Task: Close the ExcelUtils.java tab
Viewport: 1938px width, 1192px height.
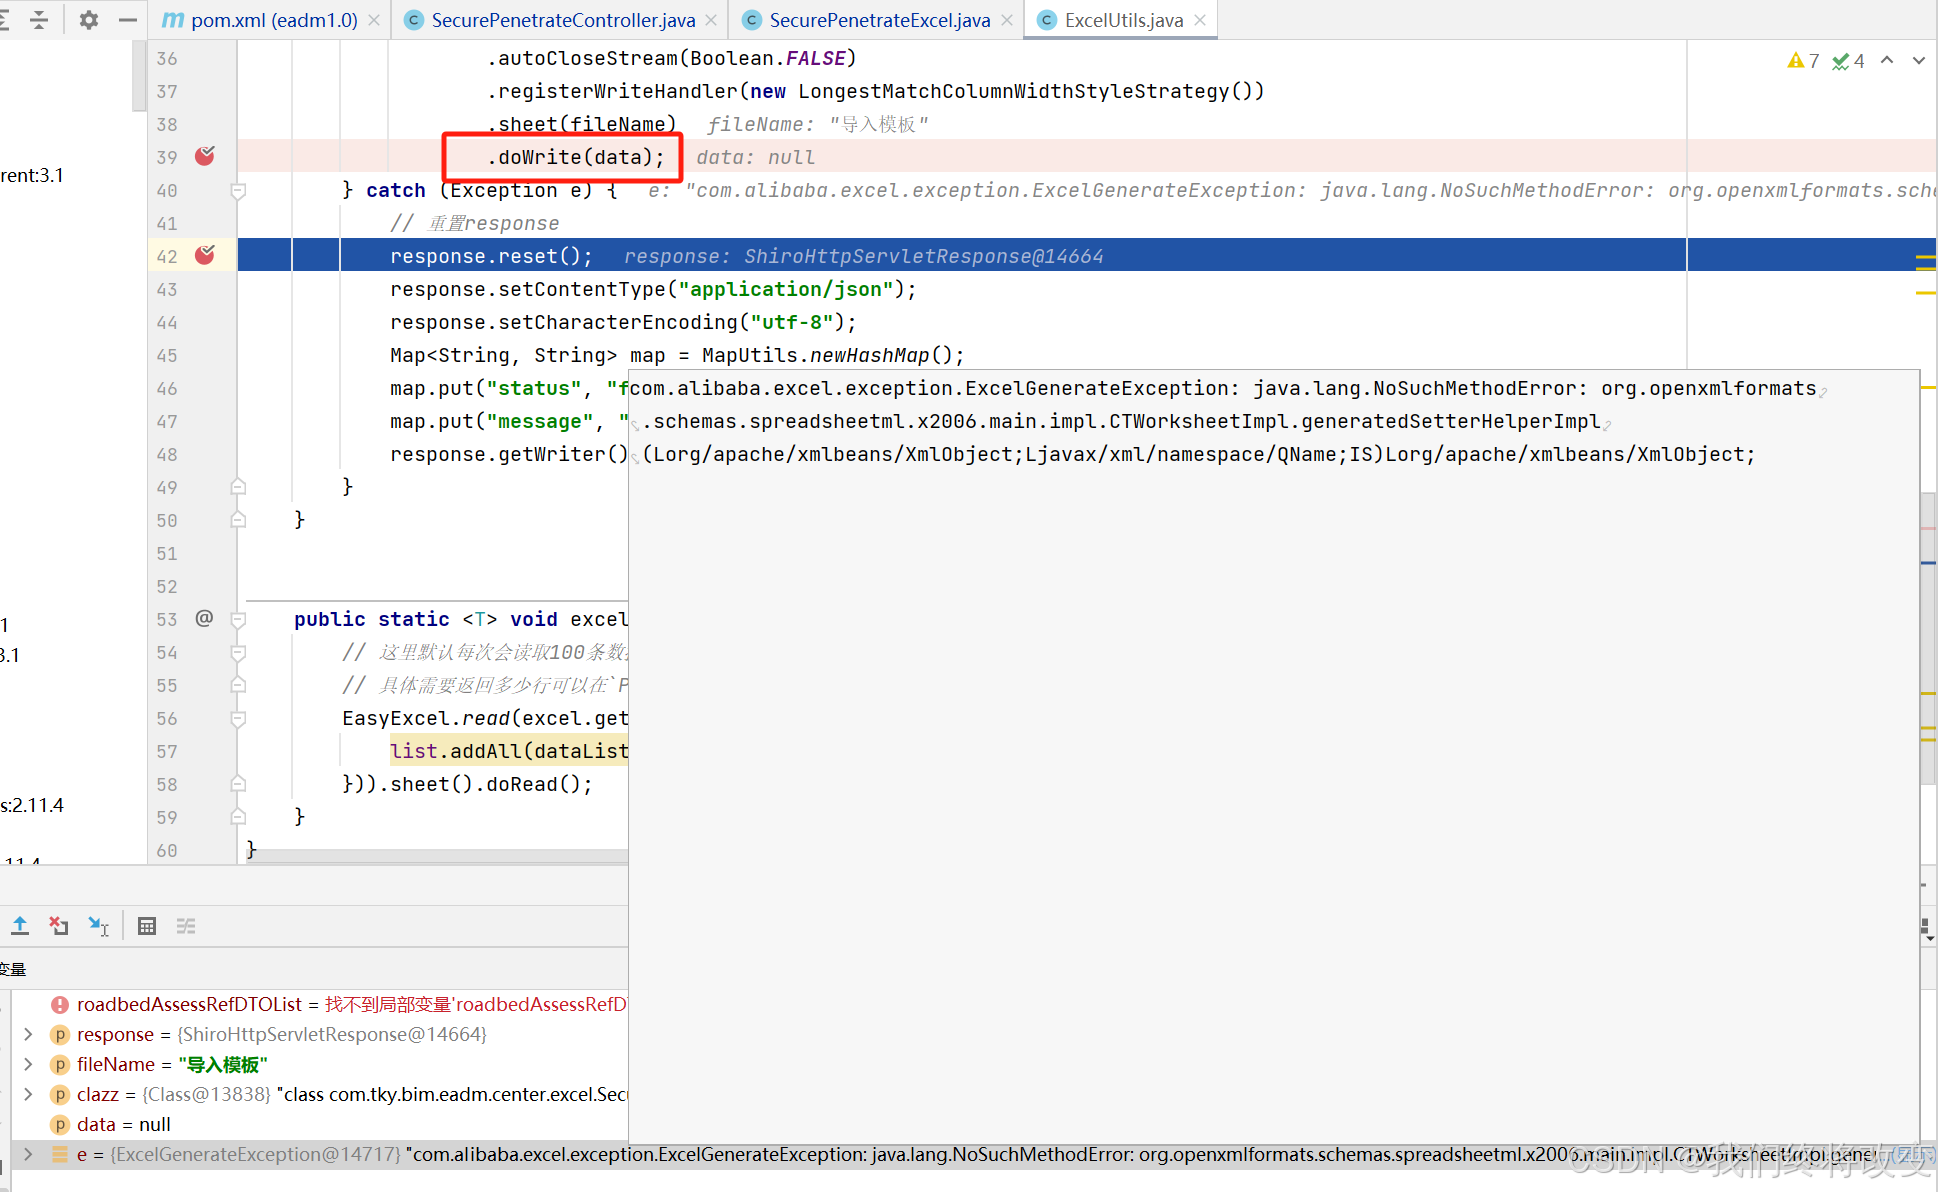Action: point(1199,19)
